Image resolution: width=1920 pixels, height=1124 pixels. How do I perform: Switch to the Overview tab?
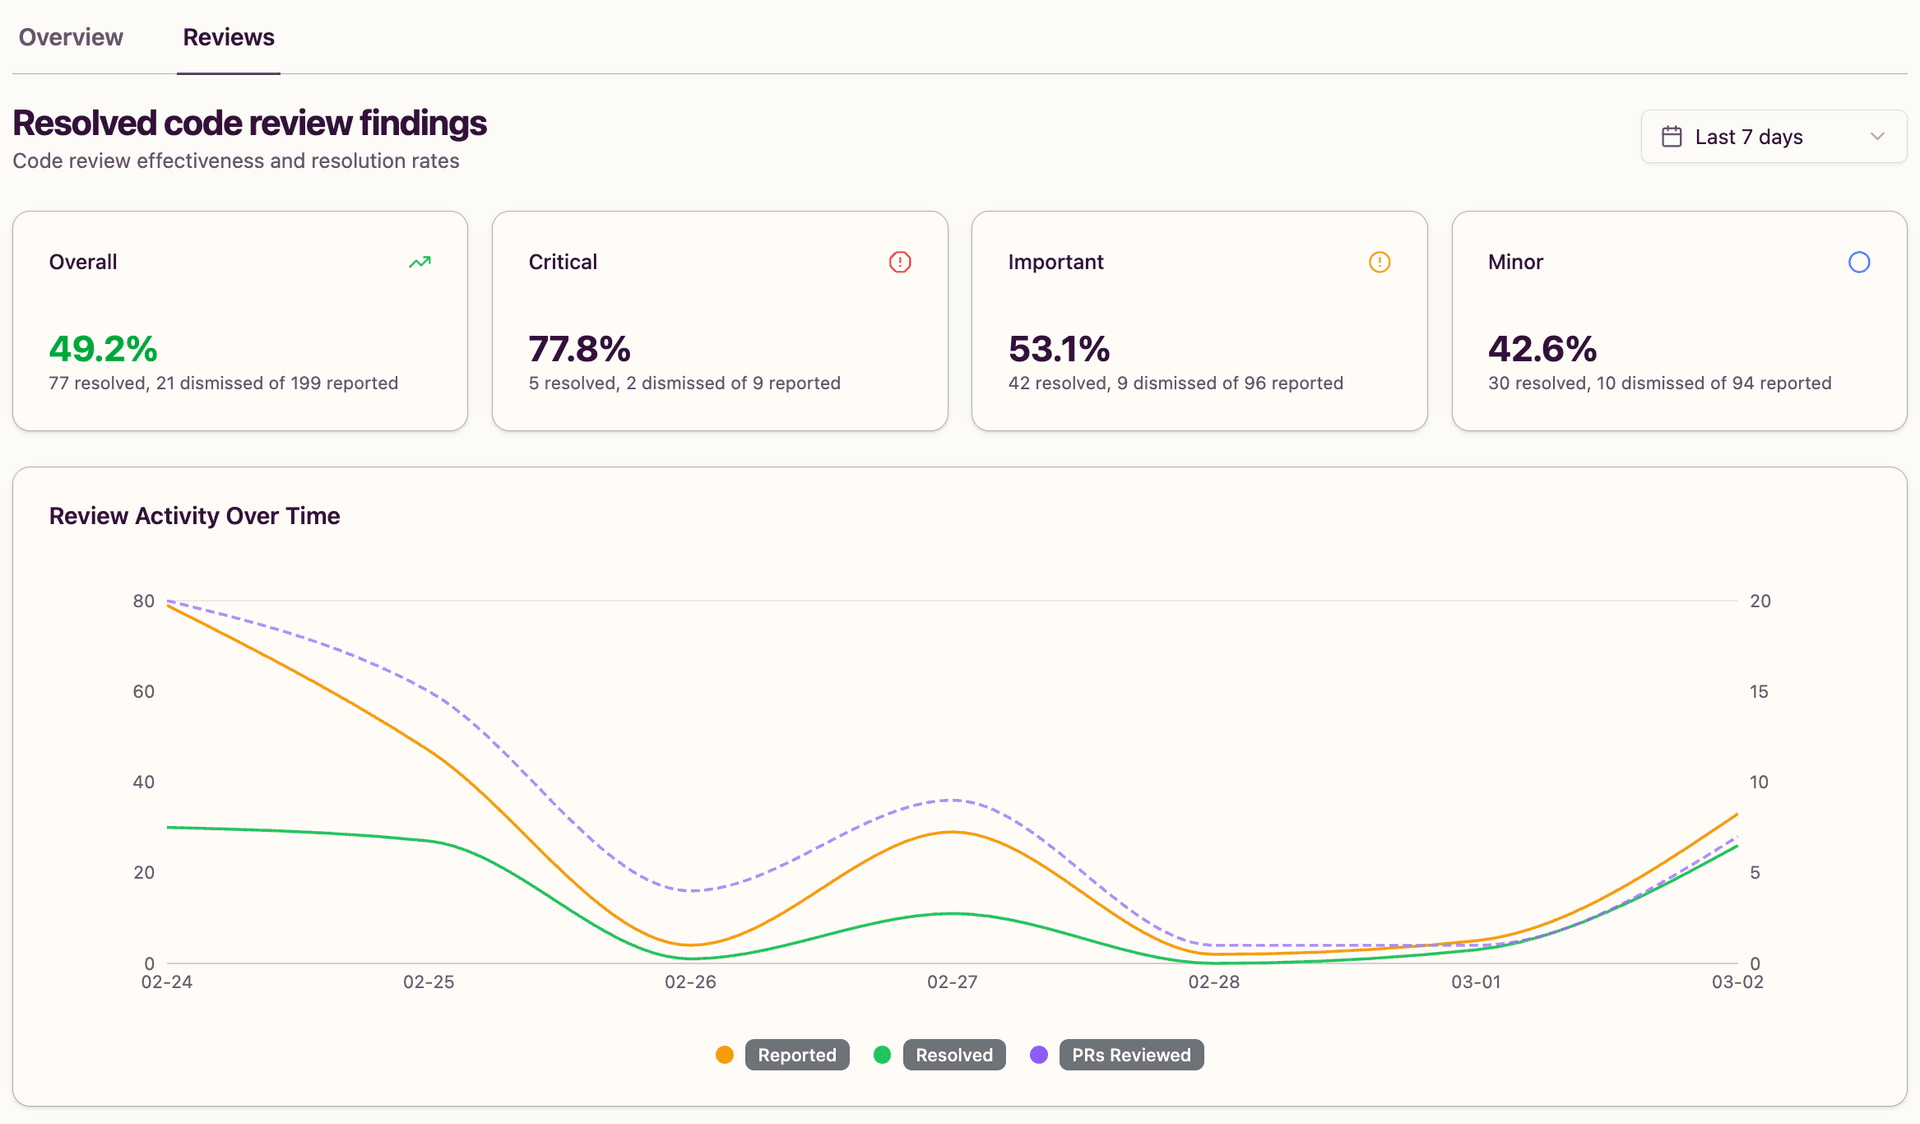pos(70,37)
